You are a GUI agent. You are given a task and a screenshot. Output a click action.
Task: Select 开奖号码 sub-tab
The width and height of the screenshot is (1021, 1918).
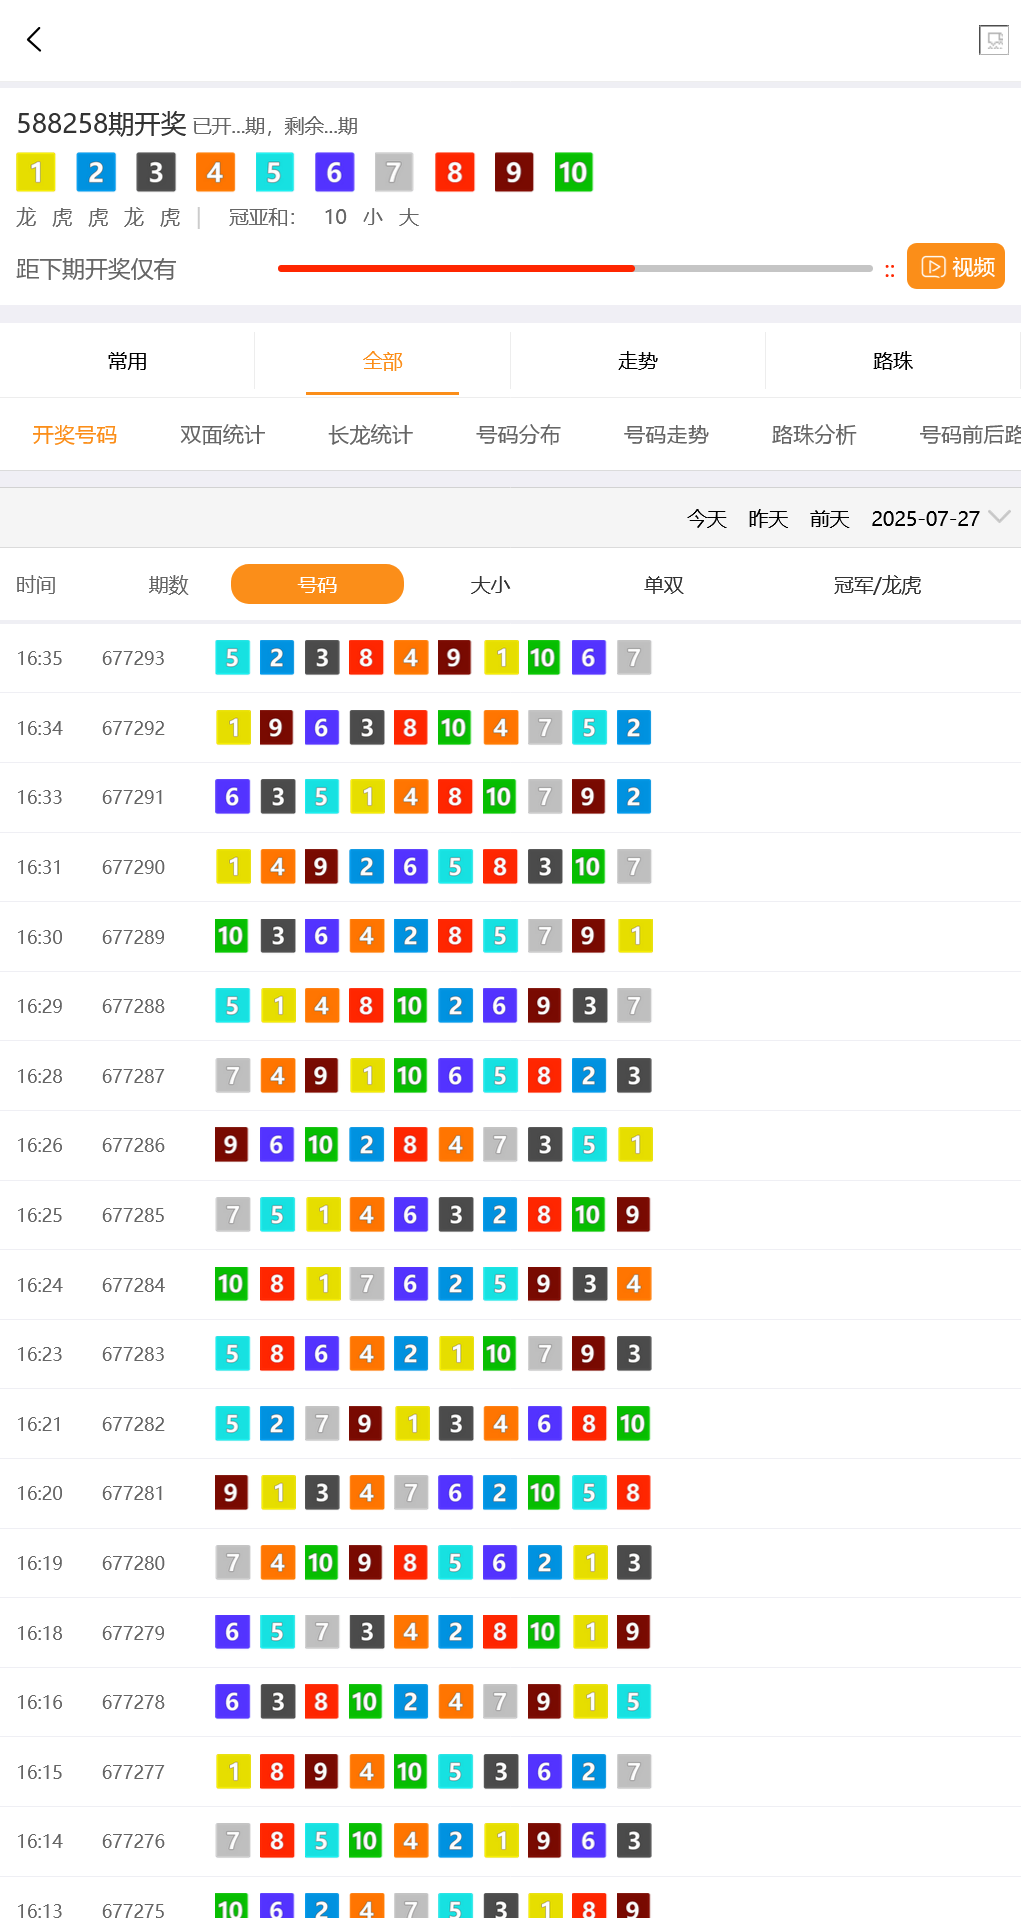(x=74, y=435)
